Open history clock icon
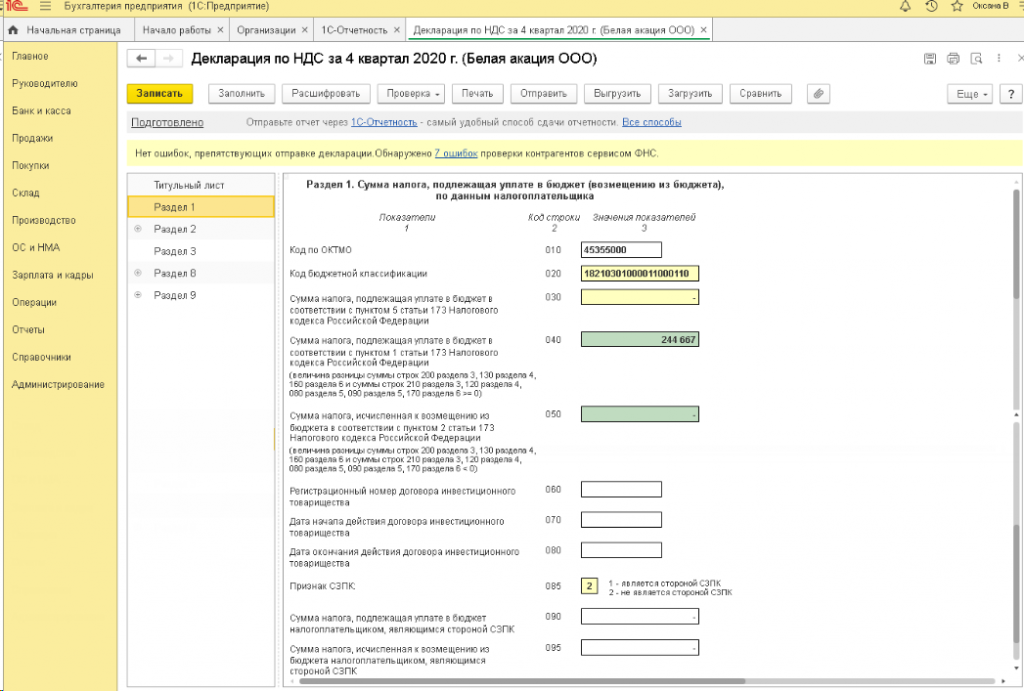The image size is (1024, 691). tap(931, 6)
